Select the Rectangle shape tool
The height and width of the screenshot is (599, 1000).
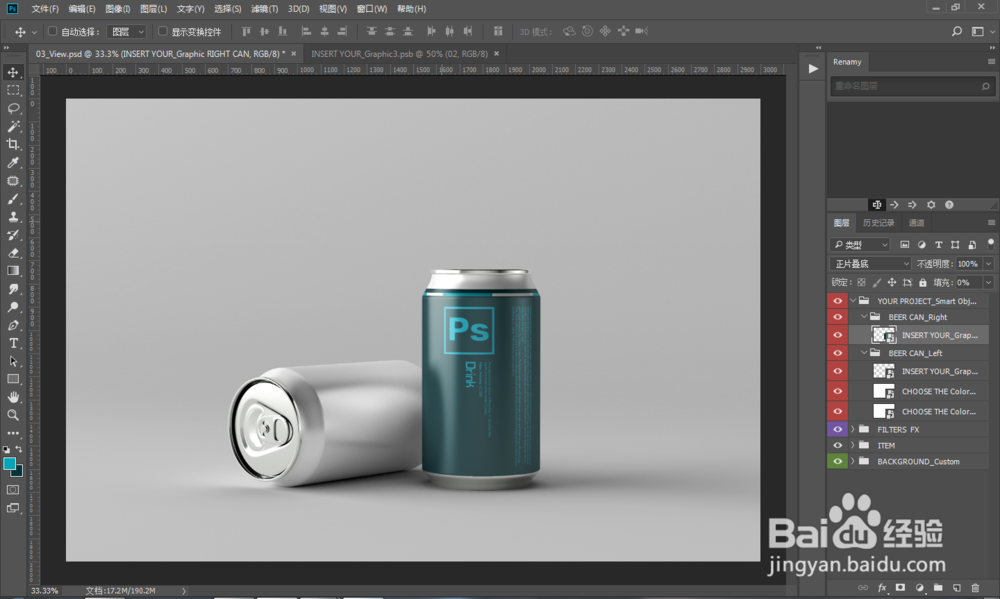[x=13, y=379]
